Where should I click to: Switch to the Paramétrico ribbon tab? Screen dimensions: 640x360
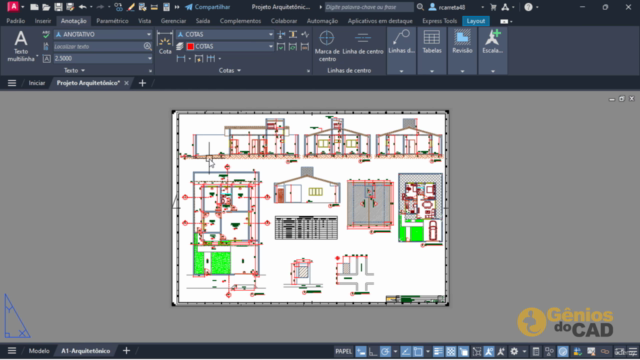pyautogui.click(x=112, y=21)
